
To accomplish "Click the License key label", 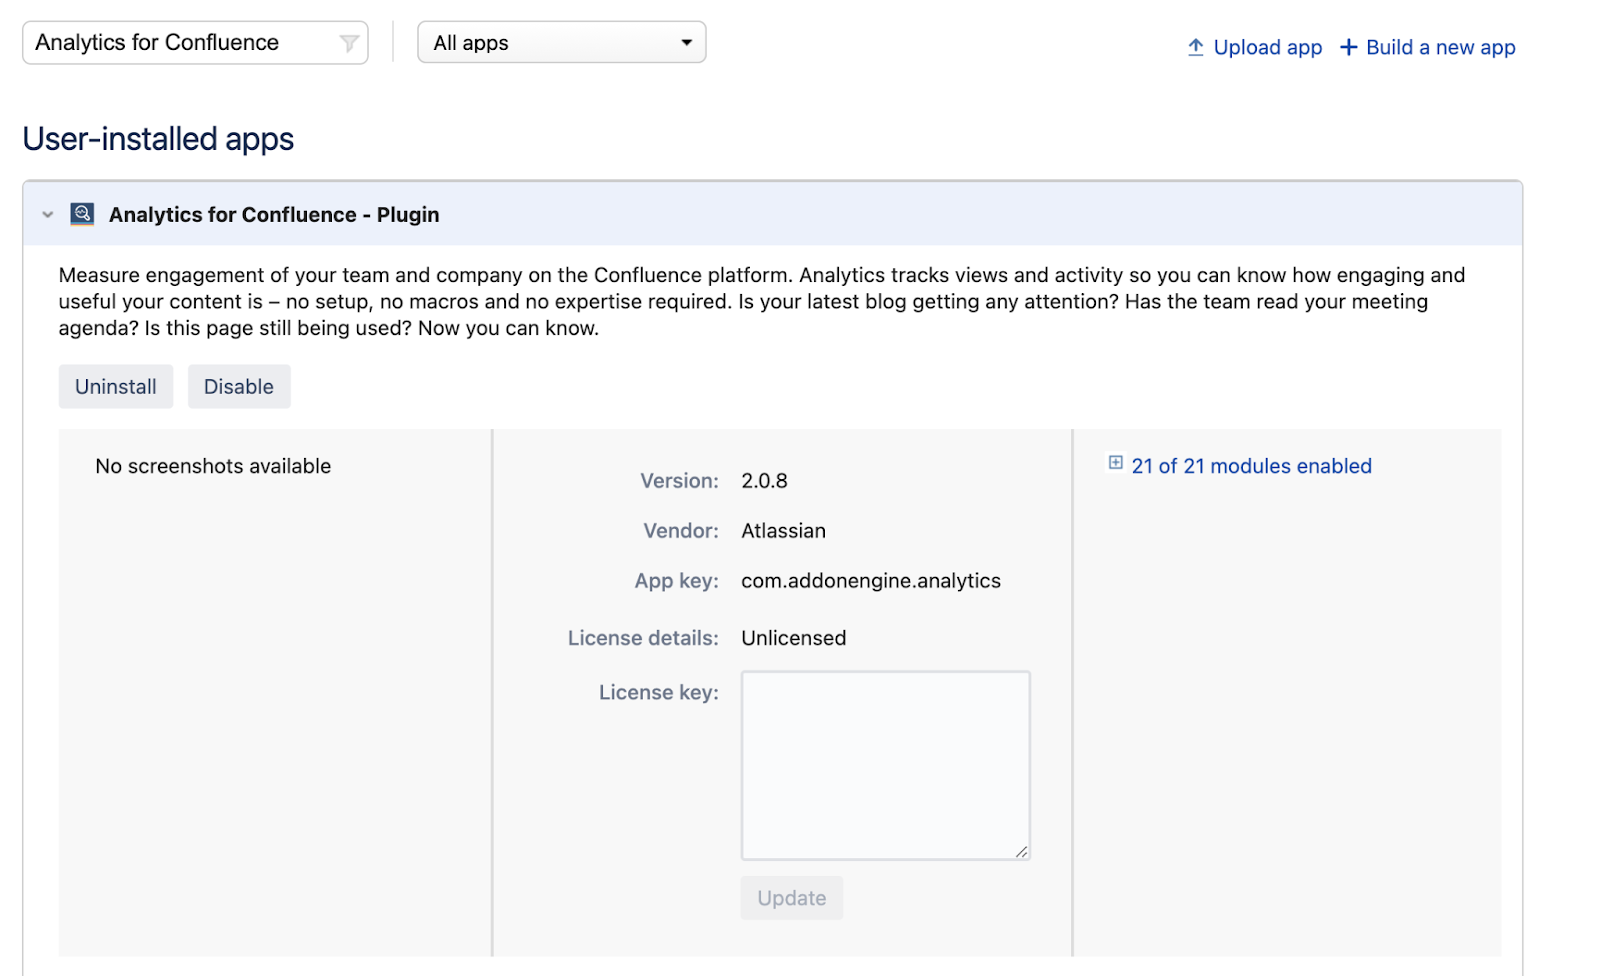I will point(658,692).
